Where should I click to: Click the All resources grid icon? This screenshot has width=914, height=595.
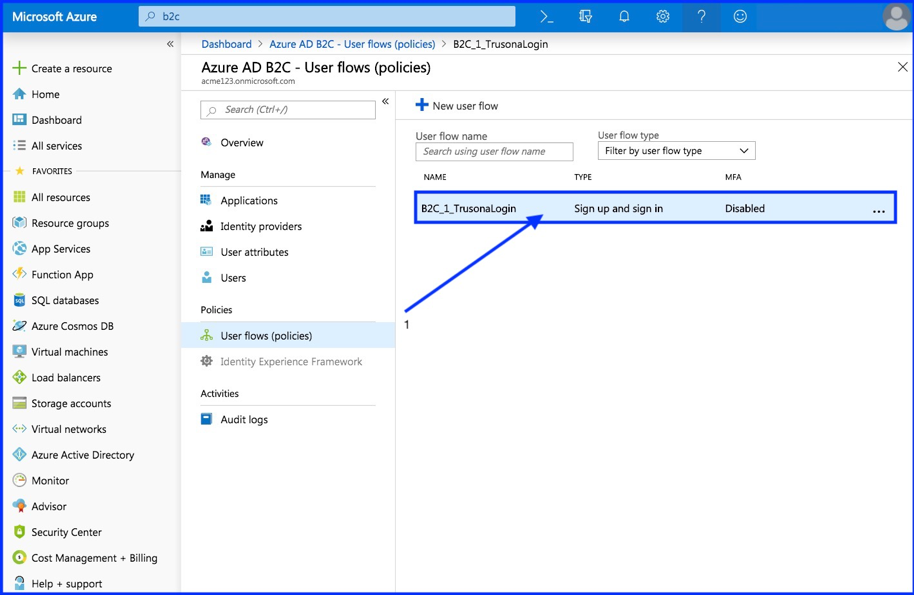click(19, 197)
